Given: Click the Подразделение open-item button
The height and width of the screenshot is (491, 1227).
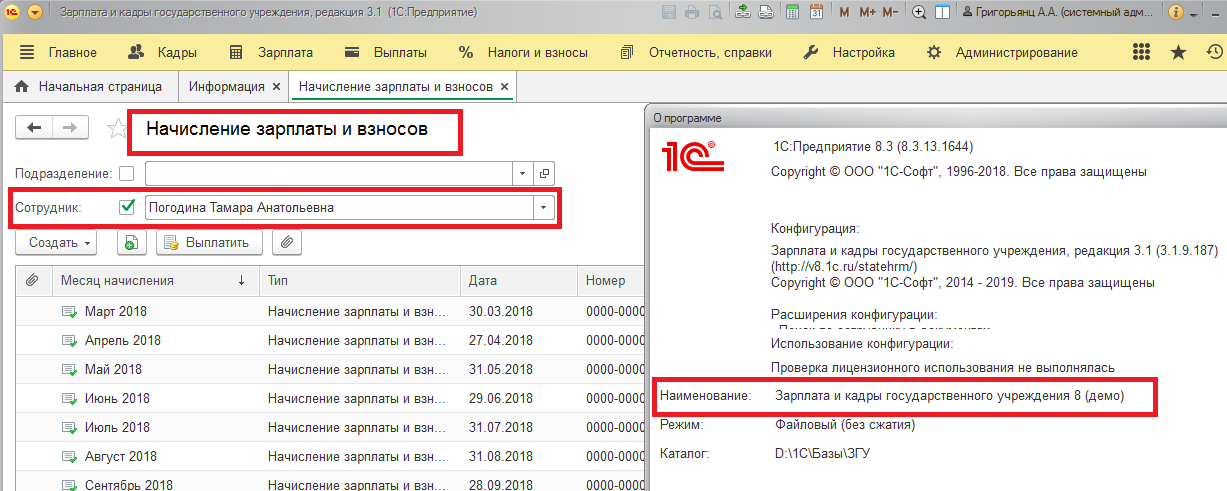Looking at the screenshot, I should coord(544,172).
